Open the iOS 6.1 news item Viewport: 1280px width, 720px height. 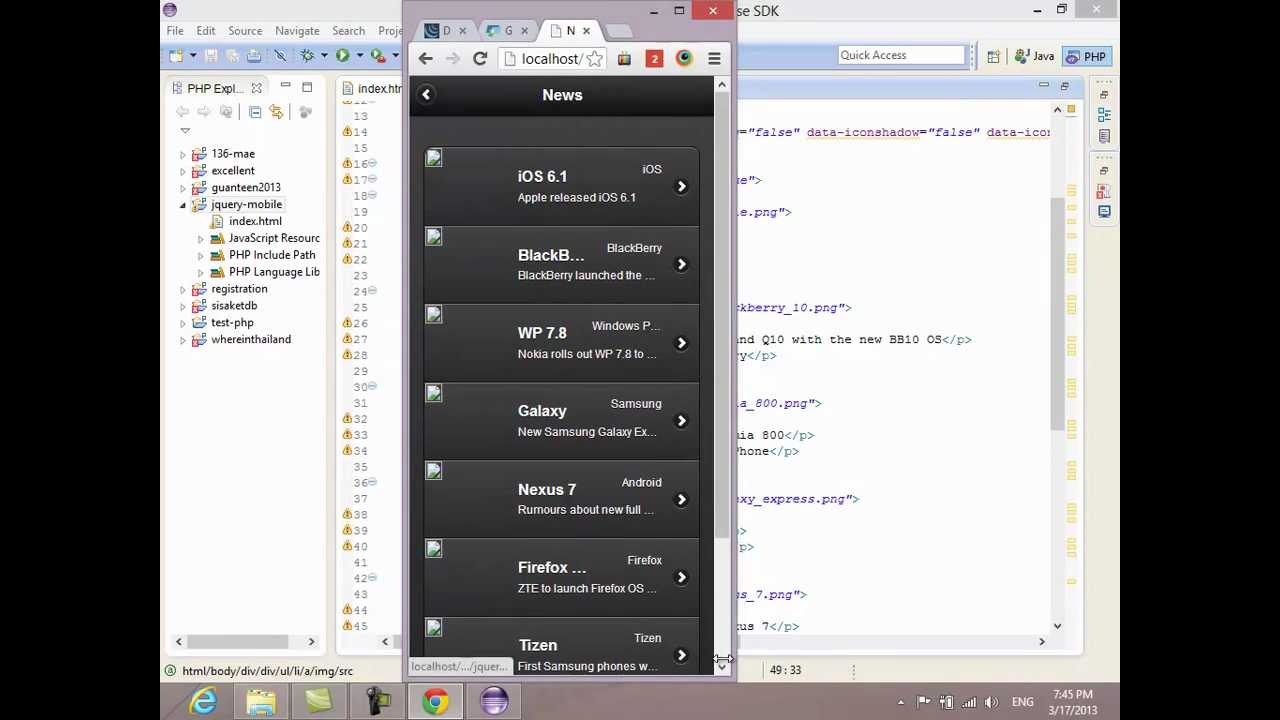pyautogui.click(x=562, y=187)
